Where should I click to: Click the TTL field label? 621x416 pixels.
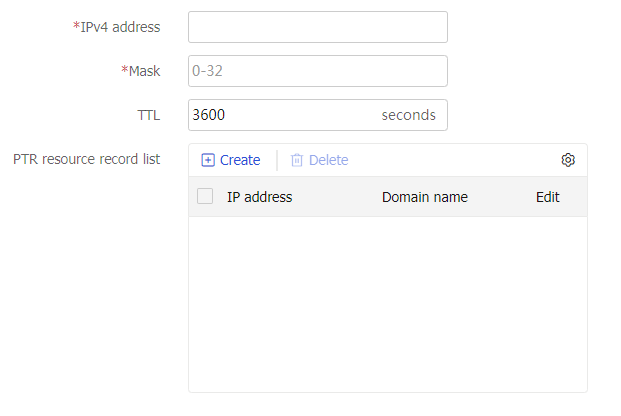click(x=149, y=115)
